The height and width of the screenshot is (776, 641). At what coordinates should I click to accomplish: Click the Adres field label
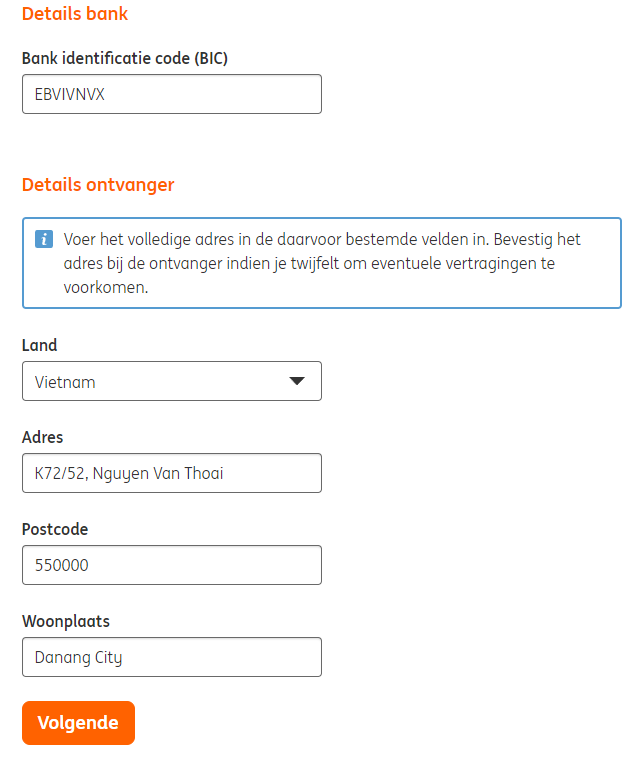click(x=43, y=437)
